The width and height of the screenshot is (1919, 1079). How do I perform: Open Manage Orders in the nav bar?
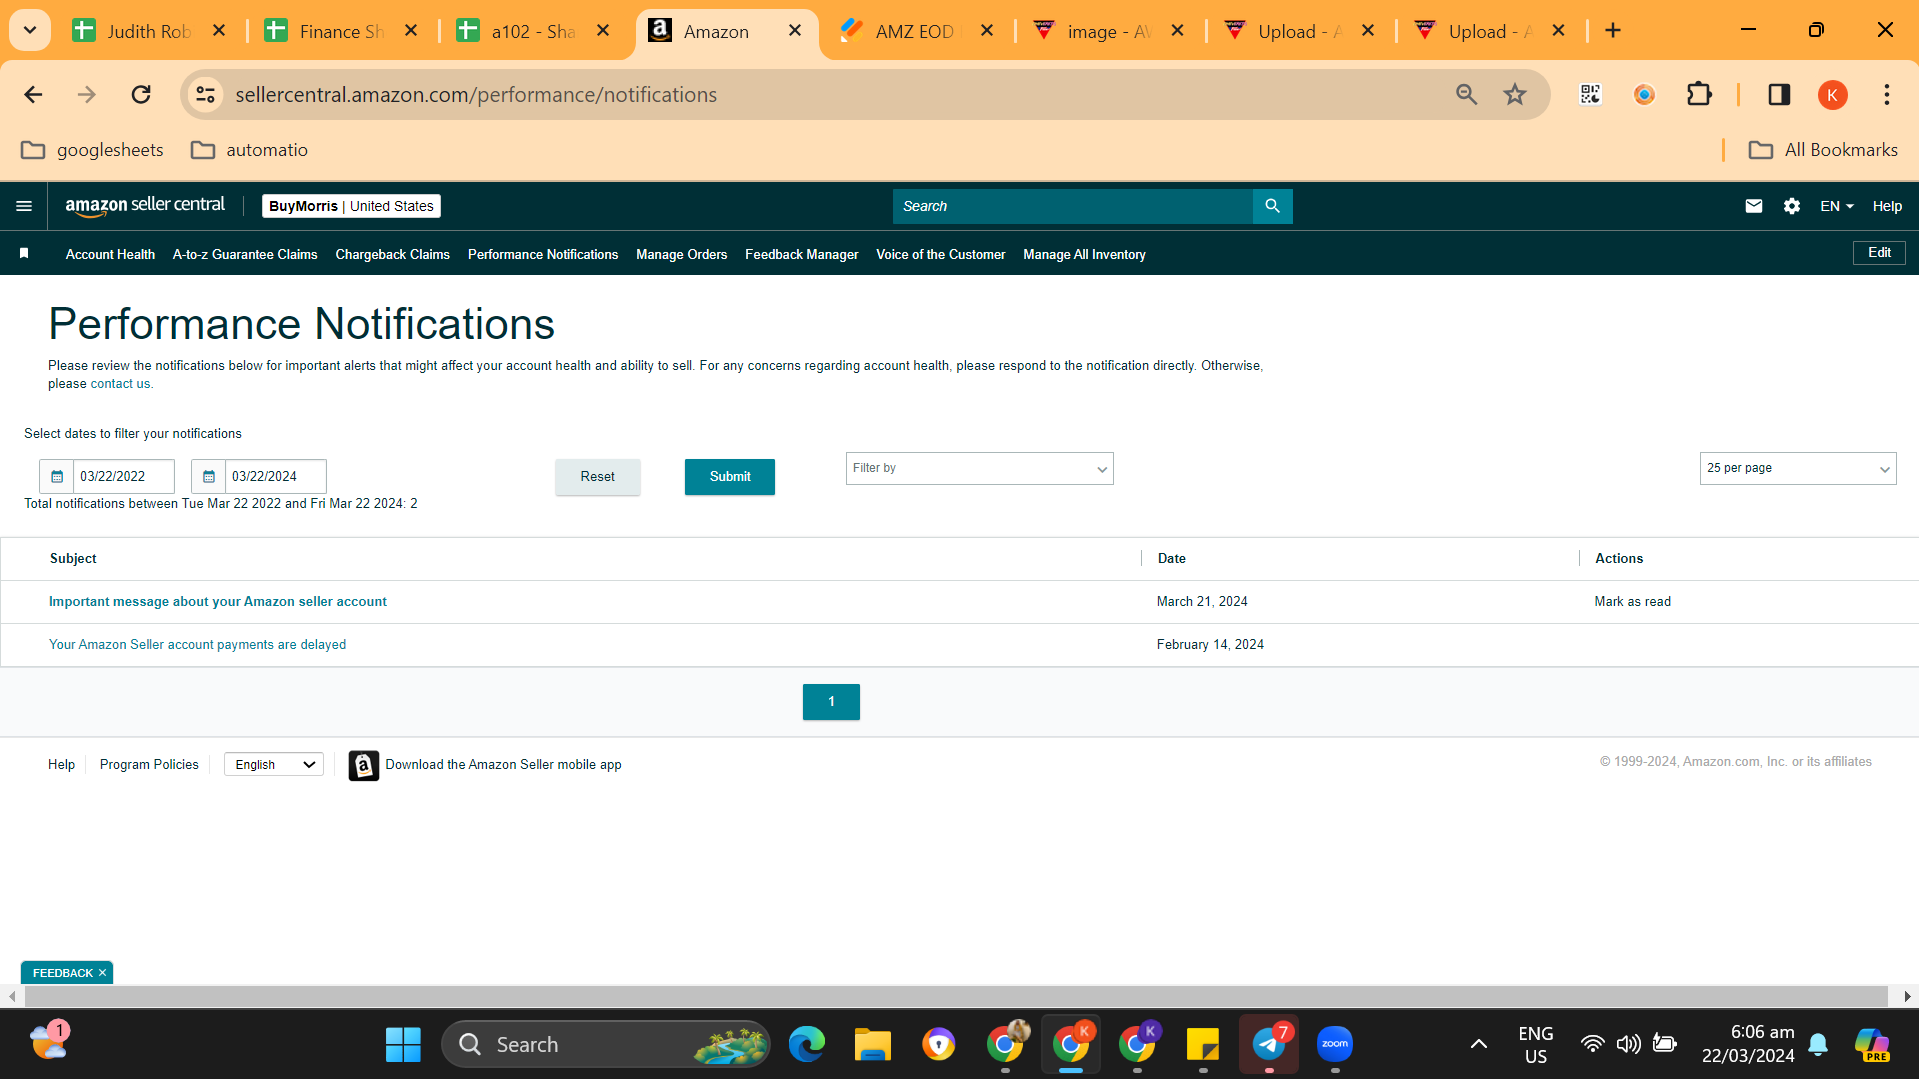point(681,255)
